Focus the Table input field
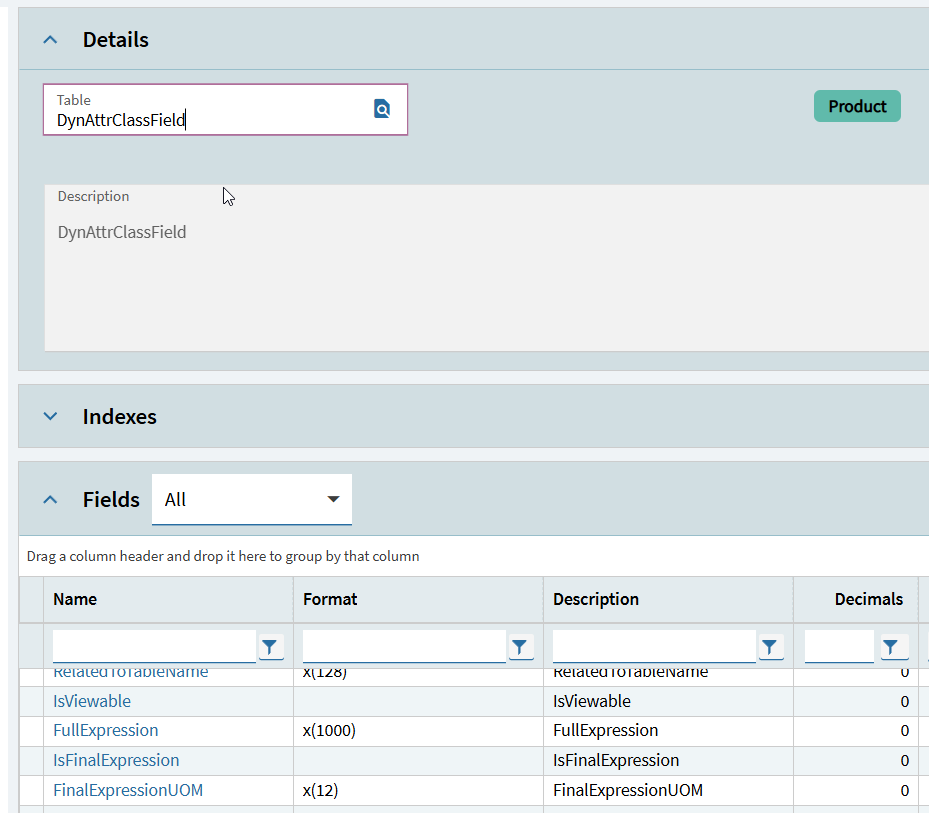The width and height of the screenshot is (929, 813). pyautogui.click(x=205, y=120)
